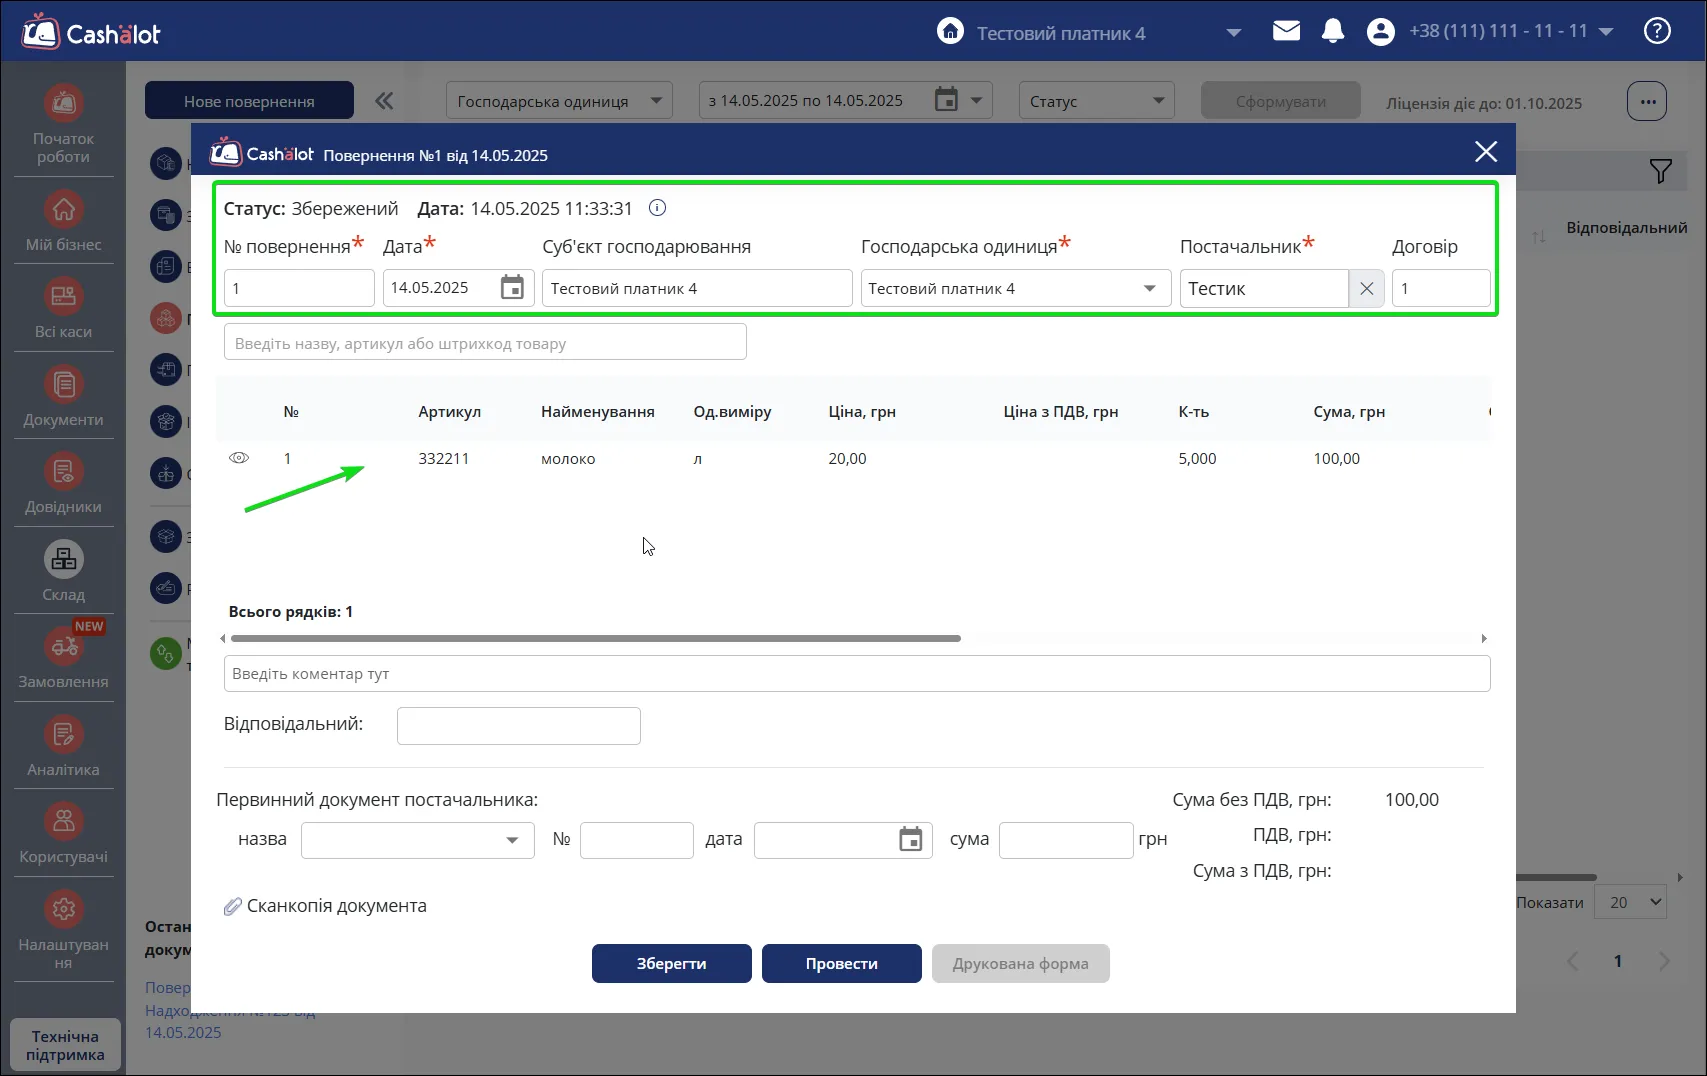Open Аналітика section
Viewport: 1707px width, 1076px height.
(x=63, y=746)
